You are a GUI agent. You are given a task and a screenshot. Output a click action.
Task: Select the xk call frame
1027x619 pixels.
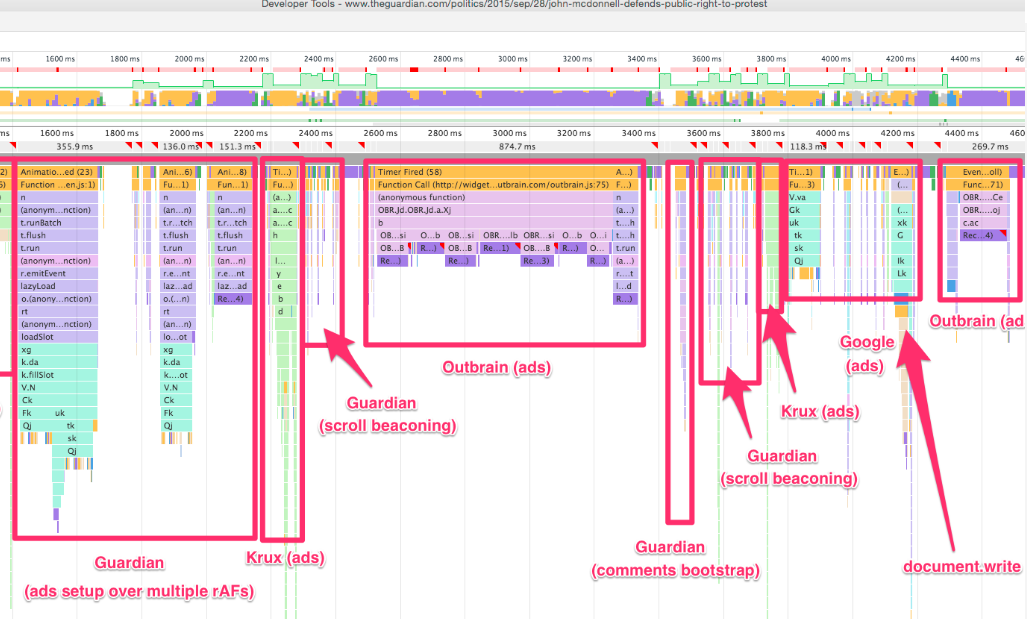tap(902, 223)
